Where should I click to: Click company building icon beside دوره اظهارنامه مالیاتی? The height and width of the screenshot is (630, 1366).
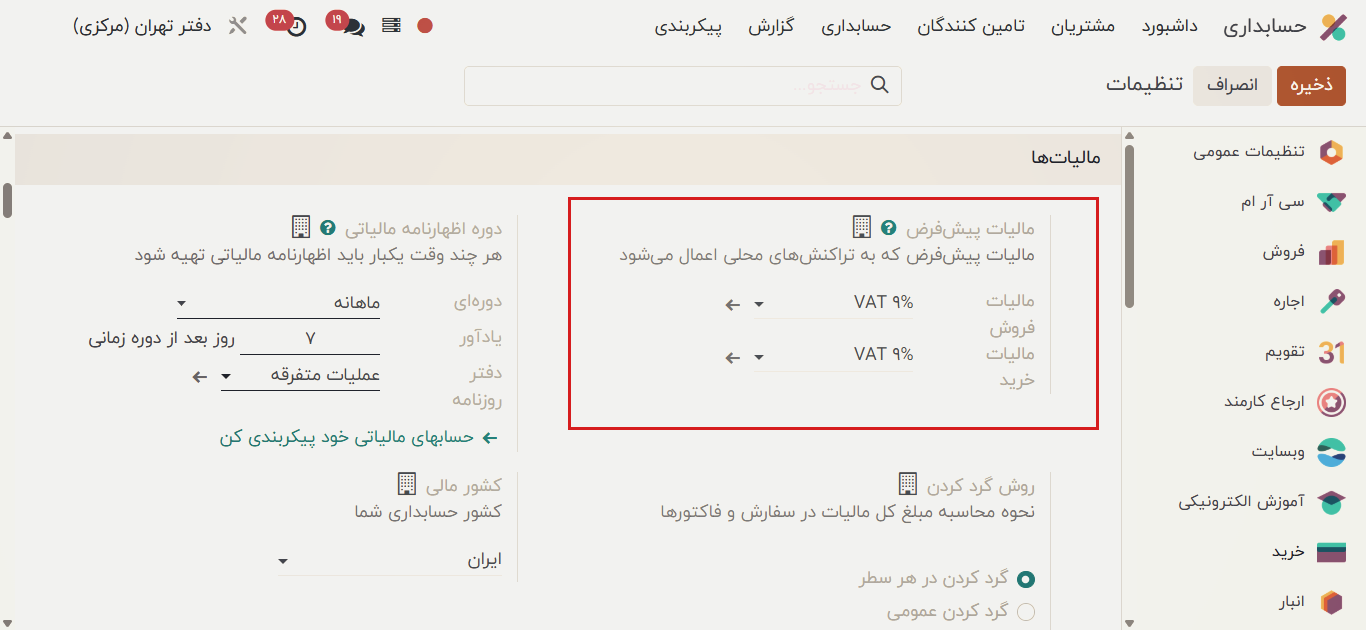(x=301, y=227)
